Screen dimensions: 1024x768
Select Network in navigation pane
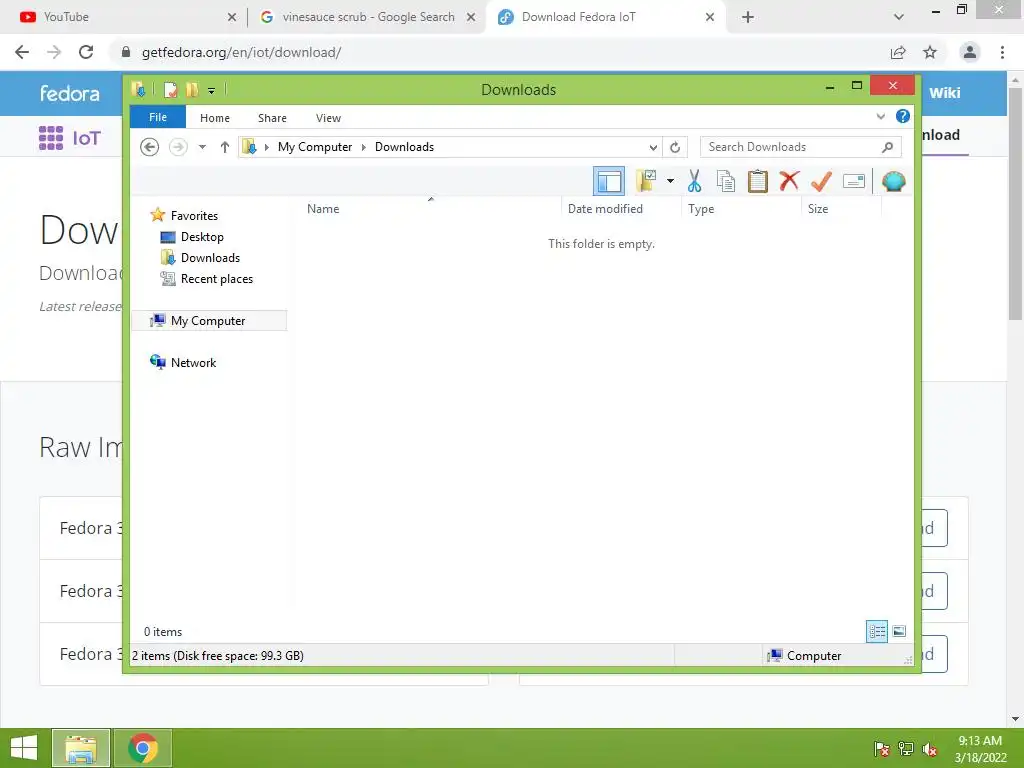(x=193, y=362)
